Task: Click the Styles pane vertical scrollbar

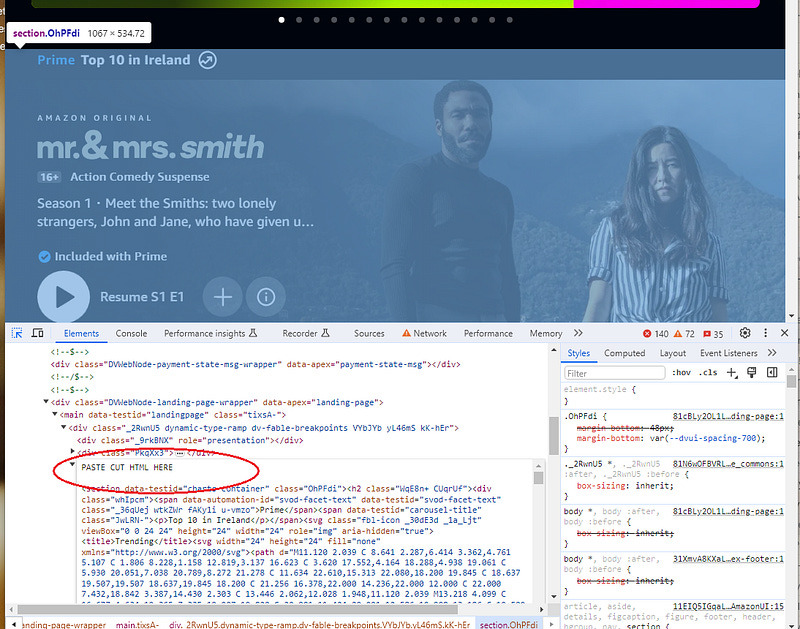Action: [x=791, y=381]
